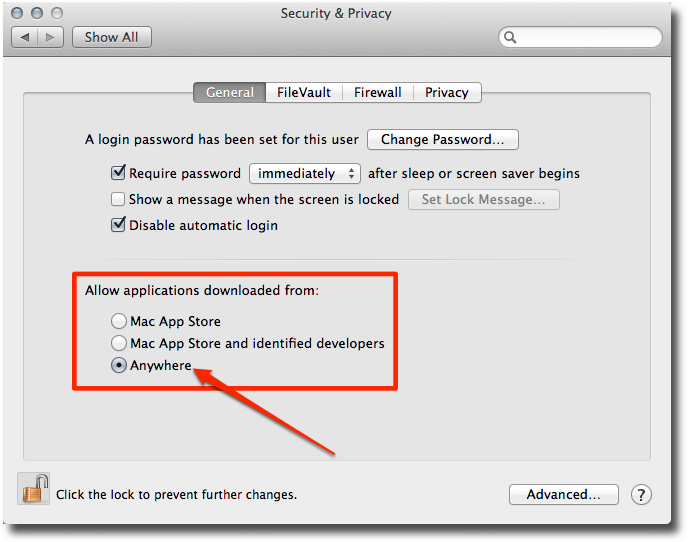Open the Advanced settings button
The width and height of the screenshot is (688, 542).
[564, 494]
